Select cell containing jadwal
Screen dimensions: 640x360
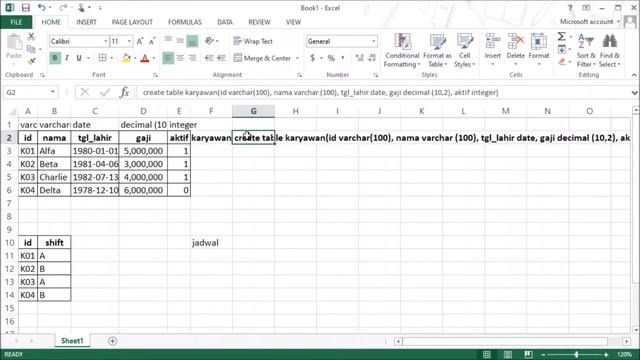(211, 243)
